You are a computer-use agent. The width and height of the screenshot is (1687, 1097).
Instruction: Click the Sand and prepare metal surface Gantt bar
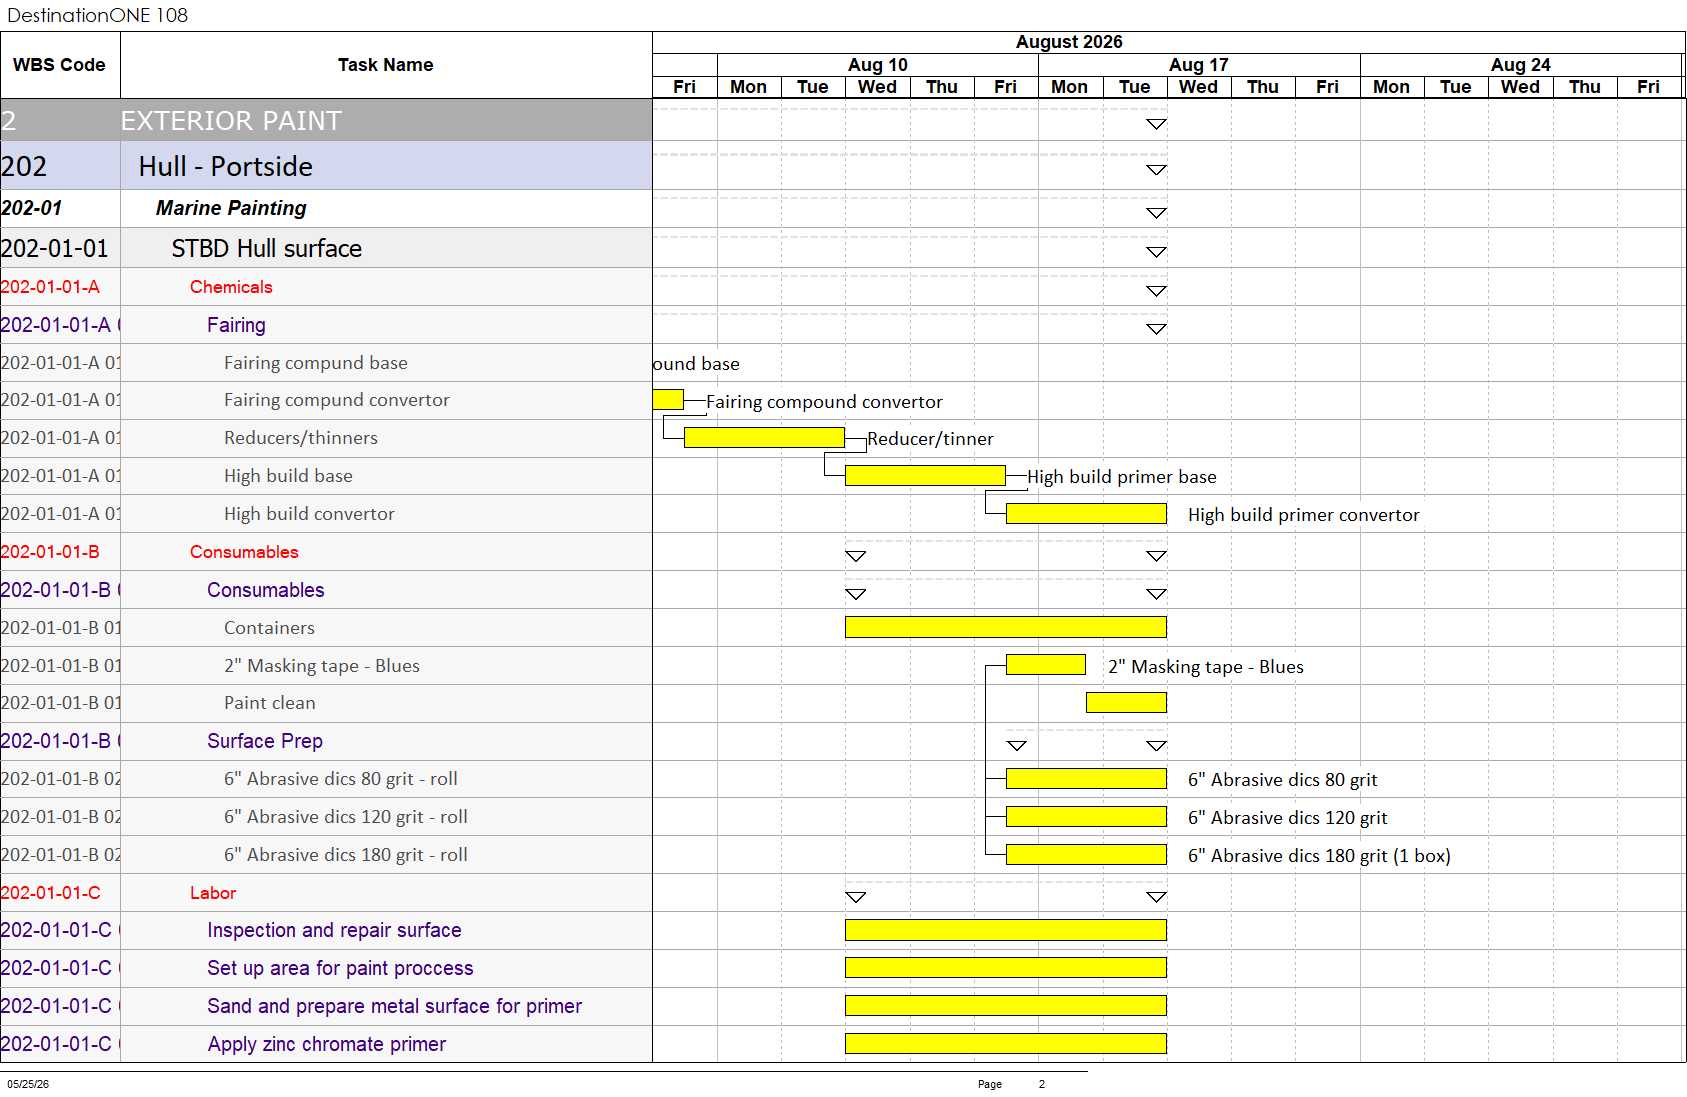pyautogui.click(x=1006, y=1005)
